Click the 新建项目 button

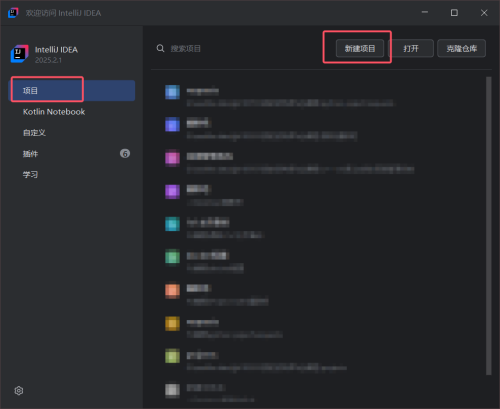coord(360,49)
